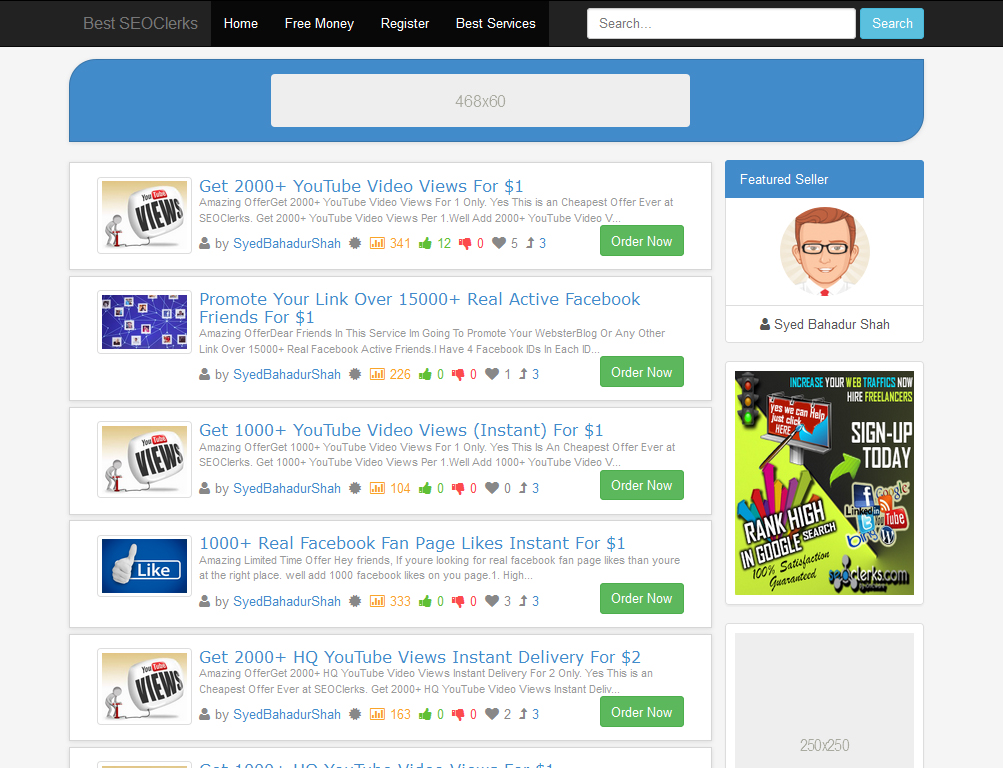Screen dimensions: 1003x768
Task: Click user icon in Fan Page Likes listing
Action: click(205, 601)
